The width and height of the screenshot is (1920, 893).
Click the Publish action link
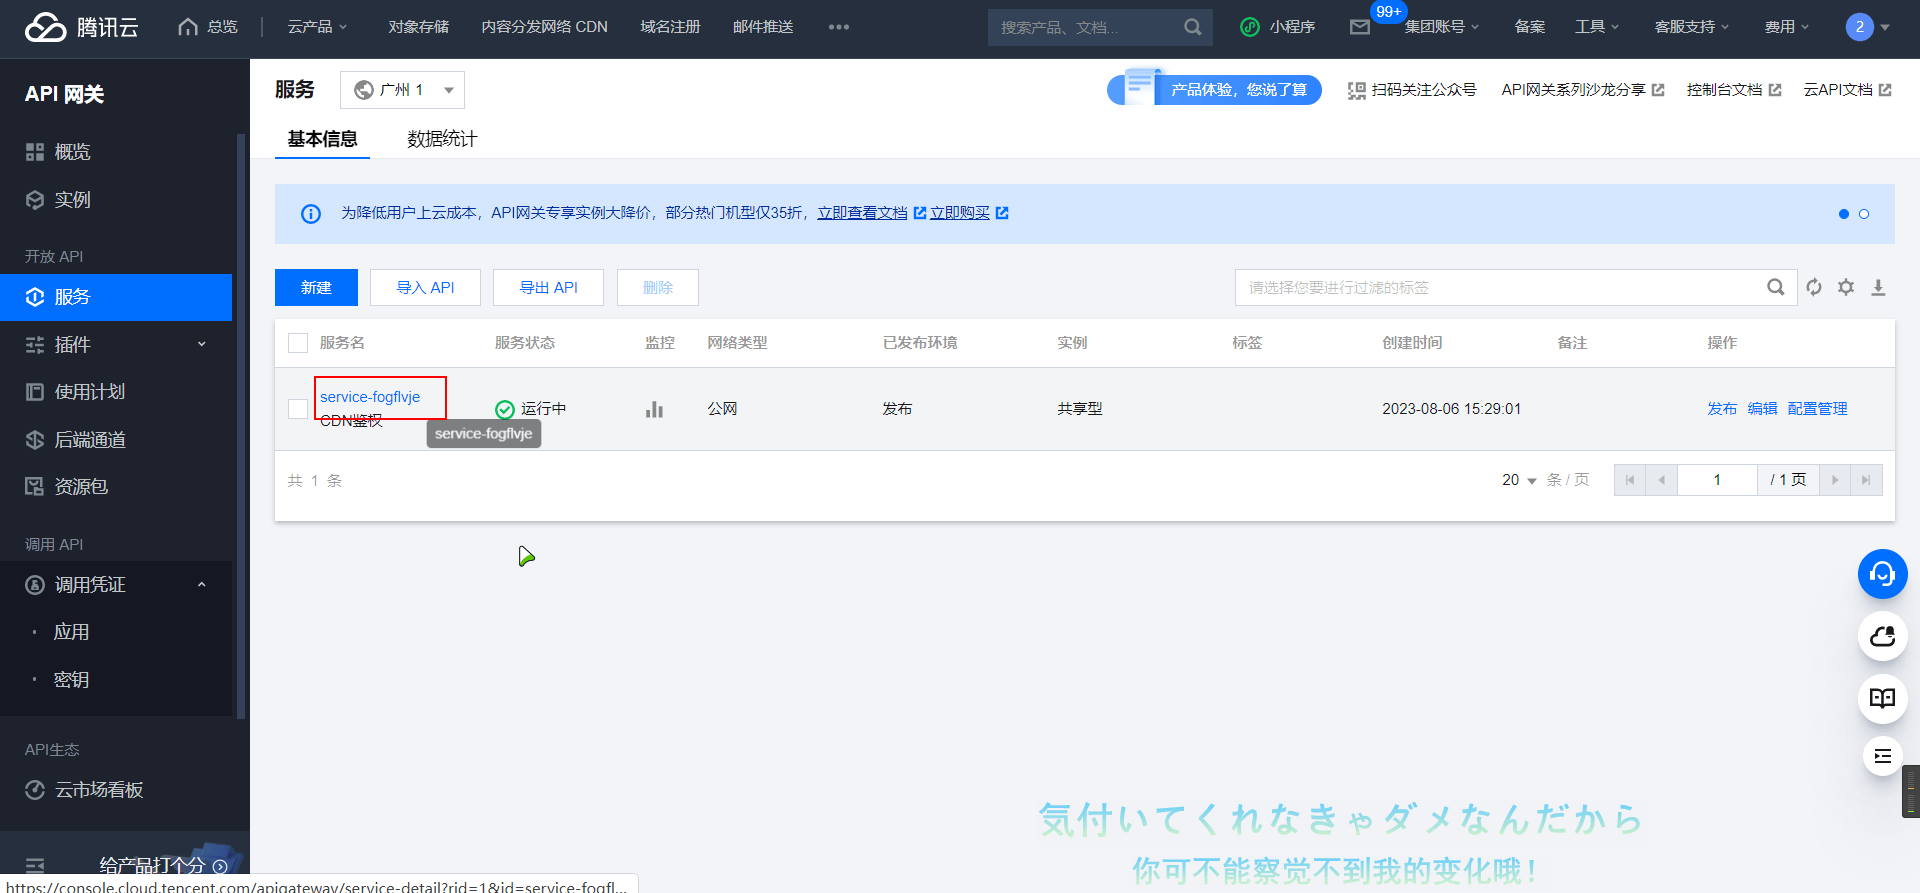[1722, 409]
